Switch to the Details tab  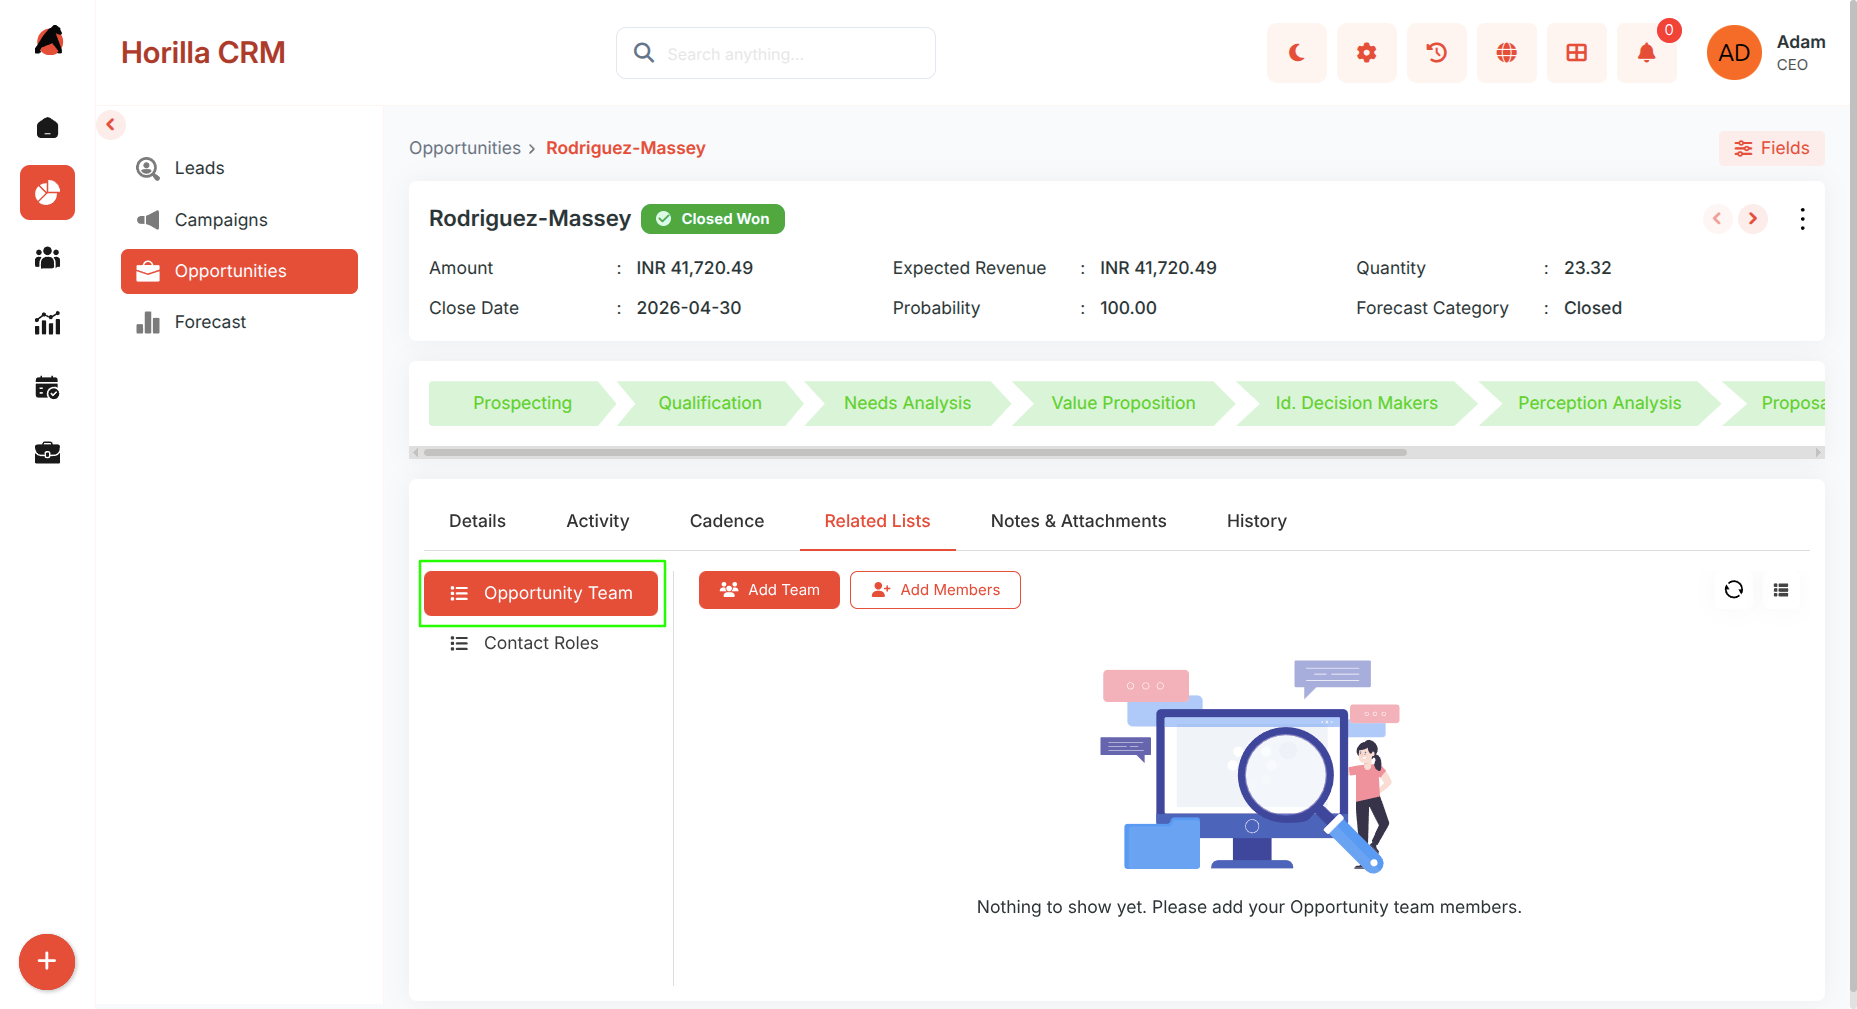[x=477, y=521]
